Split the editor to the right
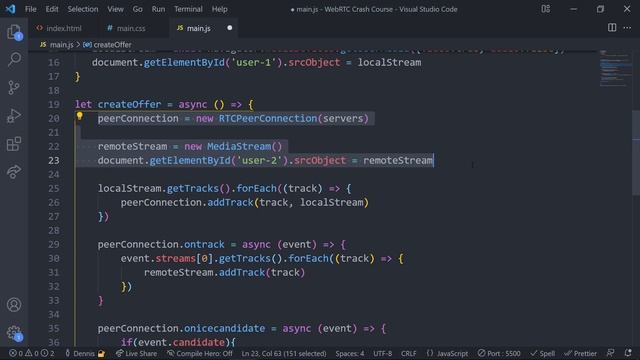This screenshot has height=360, width=640. click(x=612, y=28)
